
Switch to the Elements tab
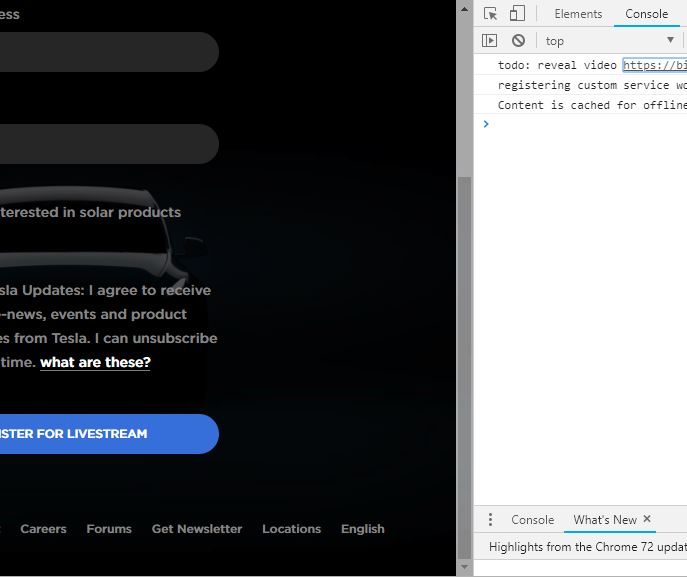[x=578, y=14]
